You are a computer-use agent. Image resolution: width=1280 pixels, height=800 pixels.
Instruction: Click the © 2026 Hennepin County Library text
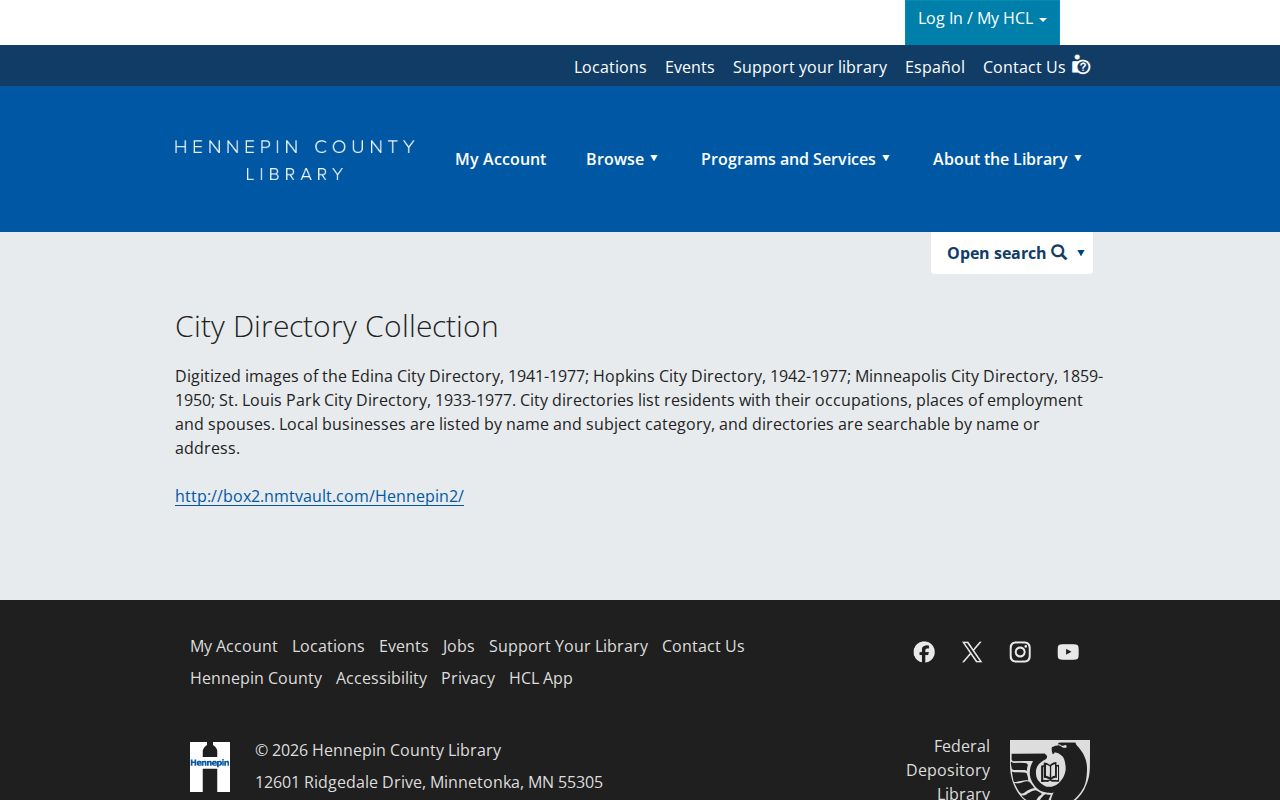pyautogui.click(x=378, y=750)
